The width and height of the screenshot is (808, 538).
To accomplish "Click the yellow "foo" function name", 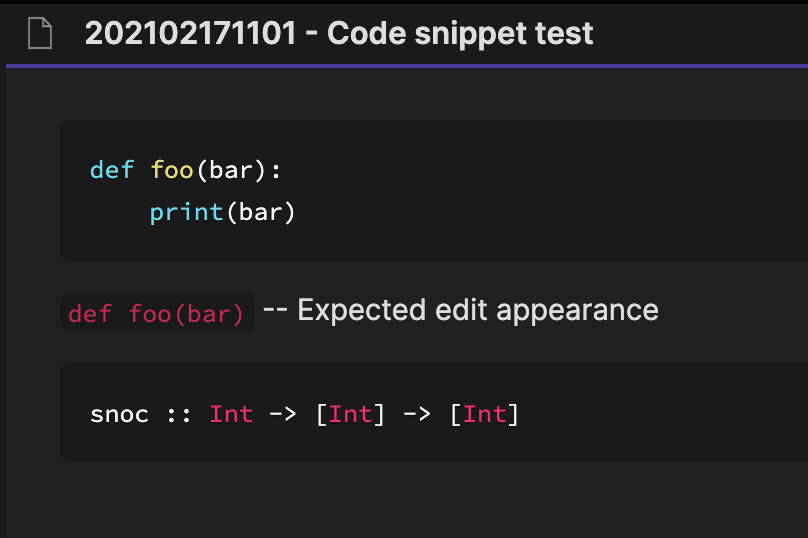I will 172,170.
